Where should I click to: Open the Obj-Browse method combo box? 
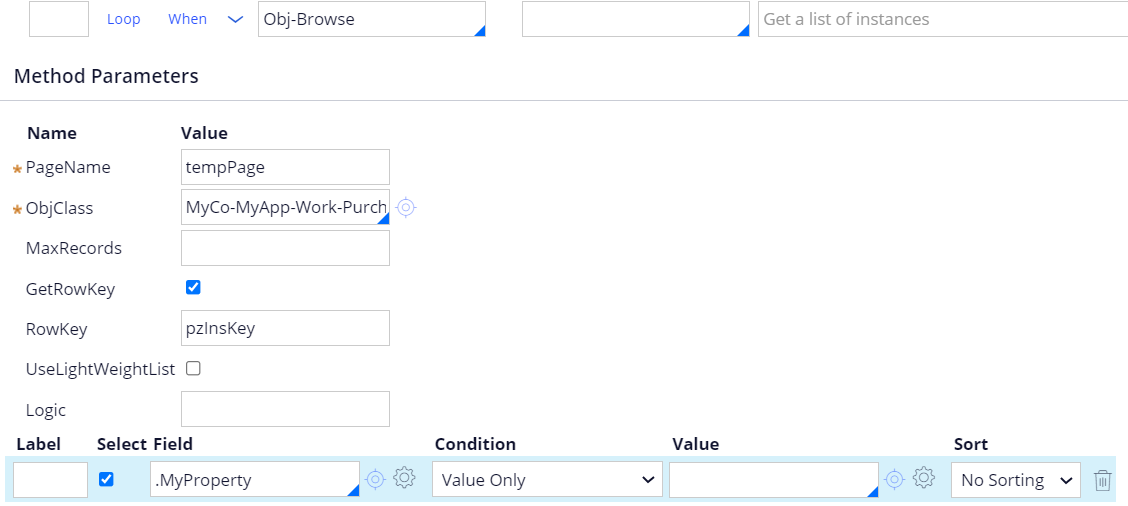tap(372, 19)
